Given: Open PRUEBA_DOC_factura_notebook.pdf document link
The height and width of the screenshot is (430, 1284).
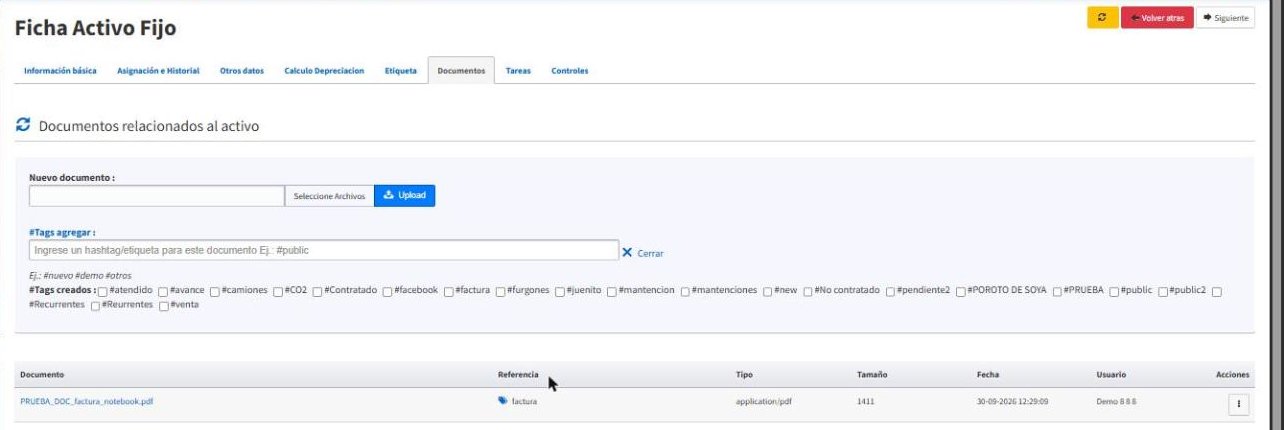Looking at the screenshot, I should click(x=87, y=402).
